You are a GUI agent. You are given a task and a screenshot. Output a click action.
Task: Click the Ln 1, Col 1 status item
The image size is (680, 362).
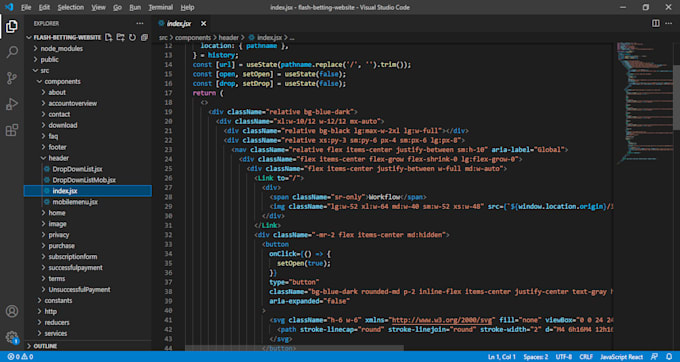point(502,357)
